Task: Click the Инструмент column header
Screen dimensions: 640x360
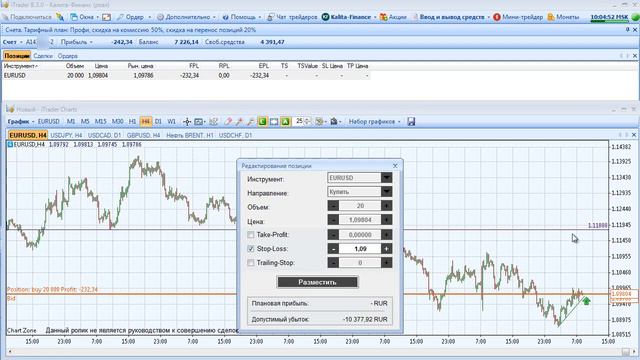Action: pyautogui.click(x=20, y=66)
